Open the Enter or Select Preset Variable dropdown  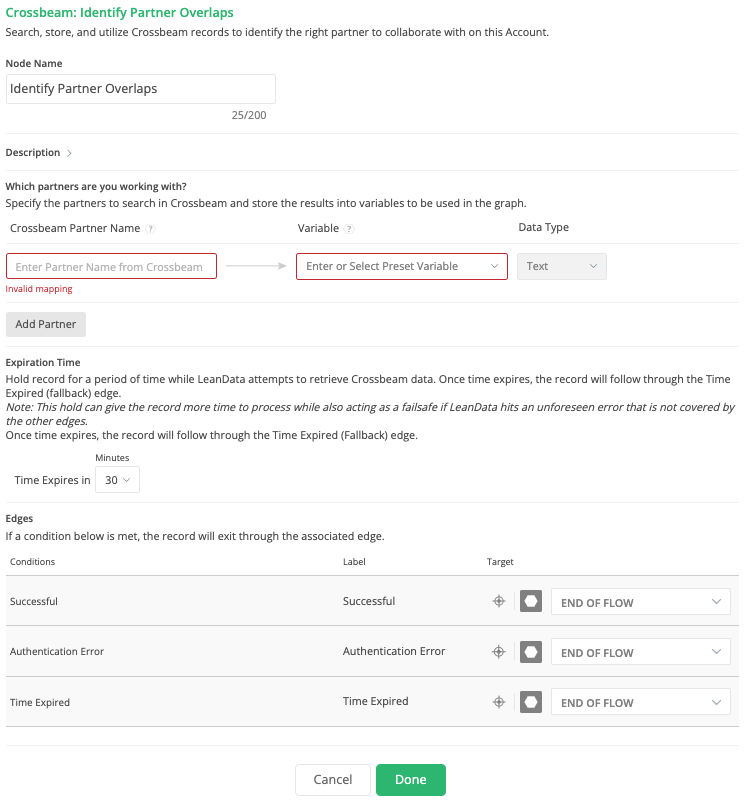(x=401, y=266)
